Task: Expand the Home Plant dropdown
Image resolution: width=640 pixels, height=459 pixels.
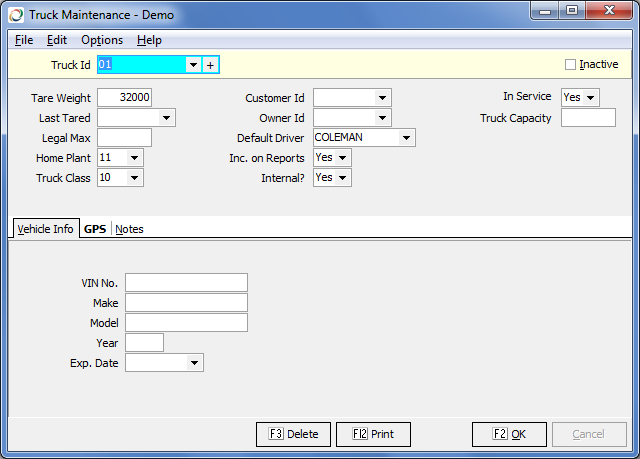Action: [135, 158]
